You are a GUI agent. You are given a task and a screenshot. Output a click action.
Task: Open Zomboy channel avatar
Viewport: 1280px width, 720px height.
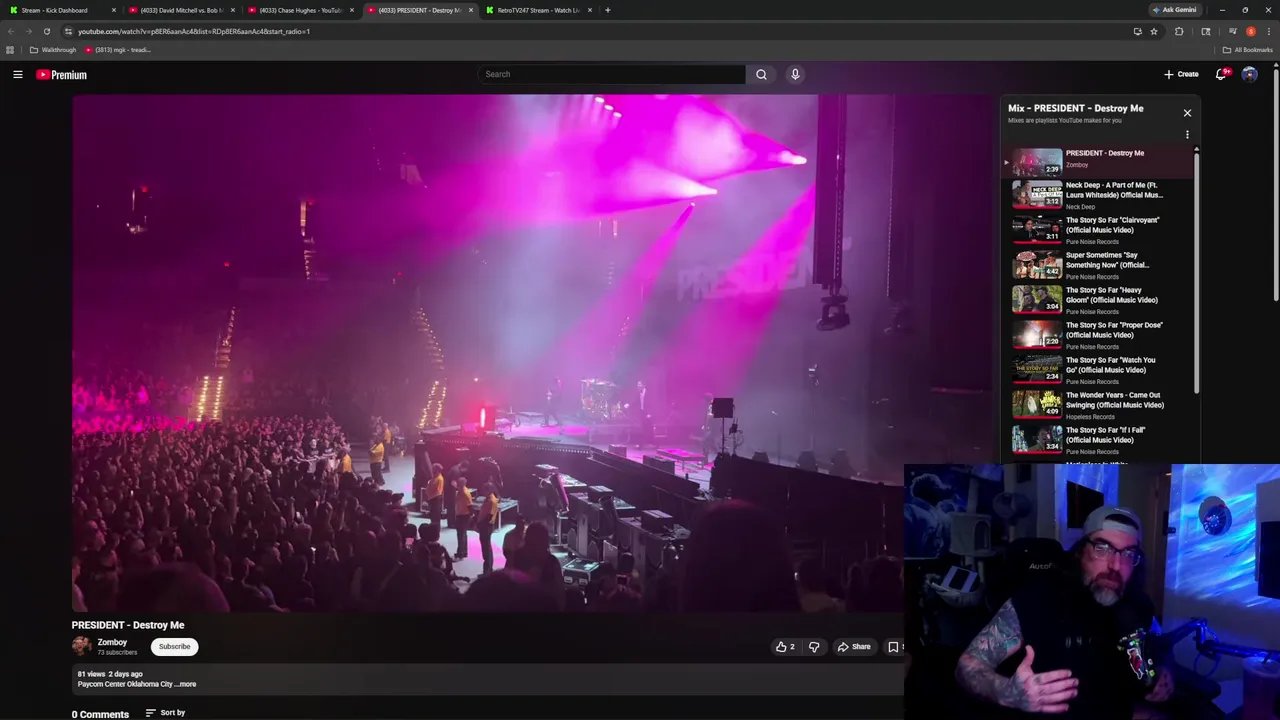tap(81, 646)
